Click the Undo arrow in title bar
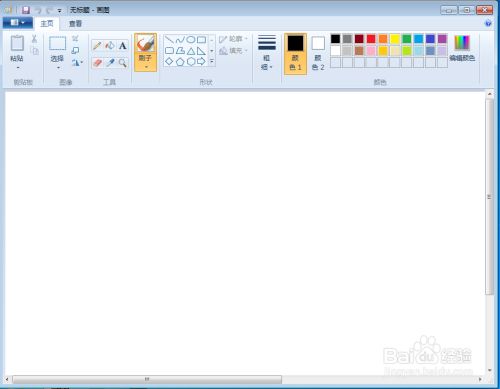The height and width of the screenshot is (389, 500). pos(38,10)
